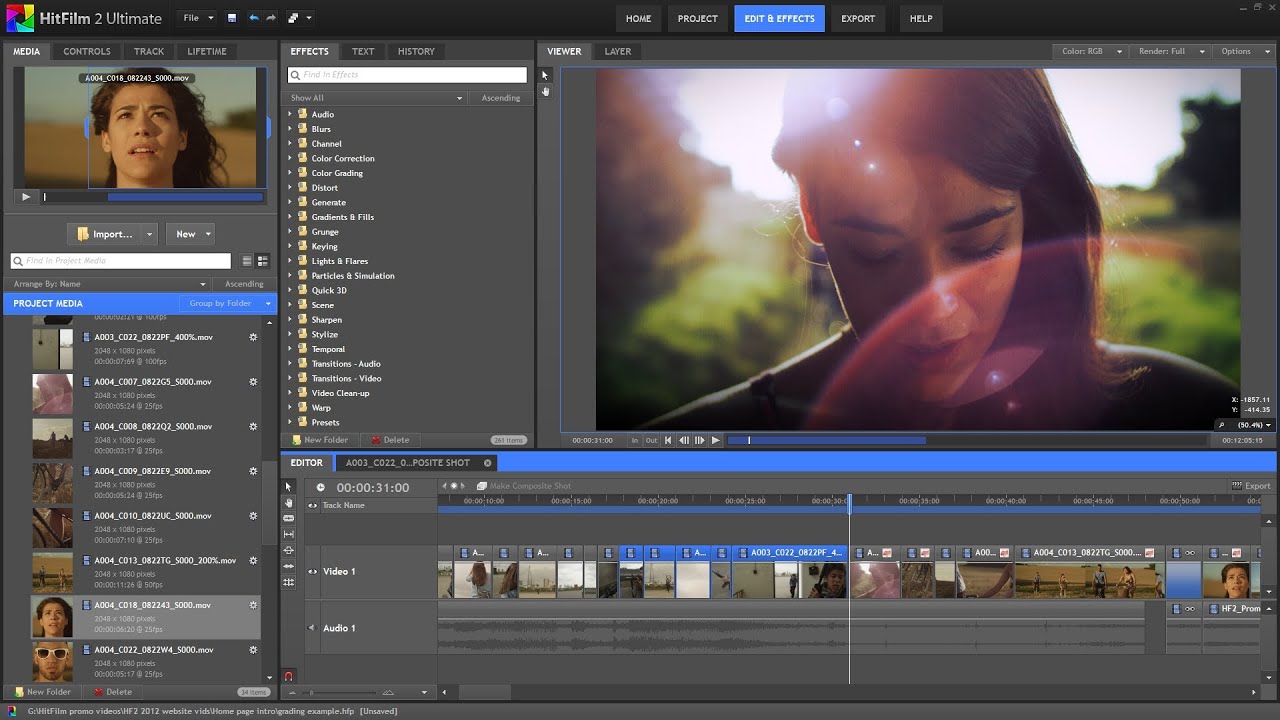
Task: Step back one frame in viewer
Action: (684, 440)
